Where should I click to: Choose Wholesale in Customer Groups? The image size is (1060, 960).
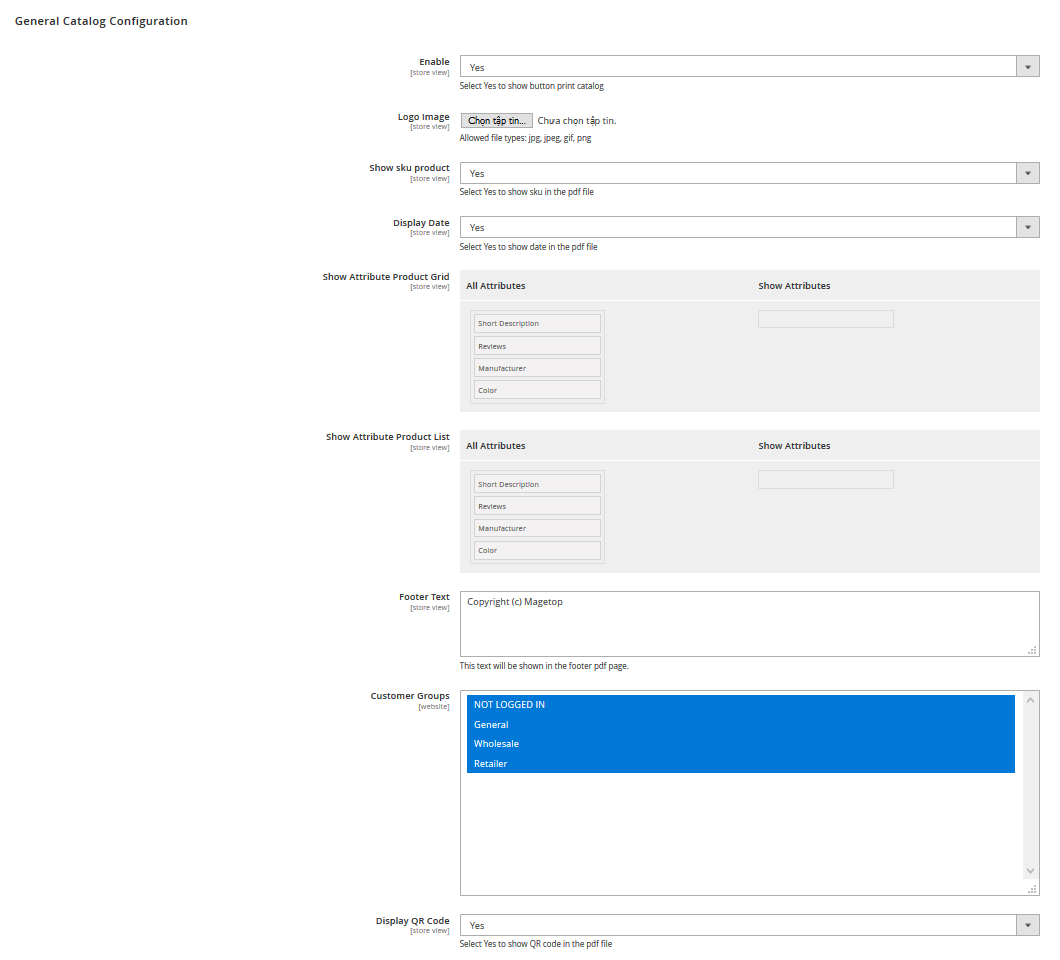click(x=740, y=744)
